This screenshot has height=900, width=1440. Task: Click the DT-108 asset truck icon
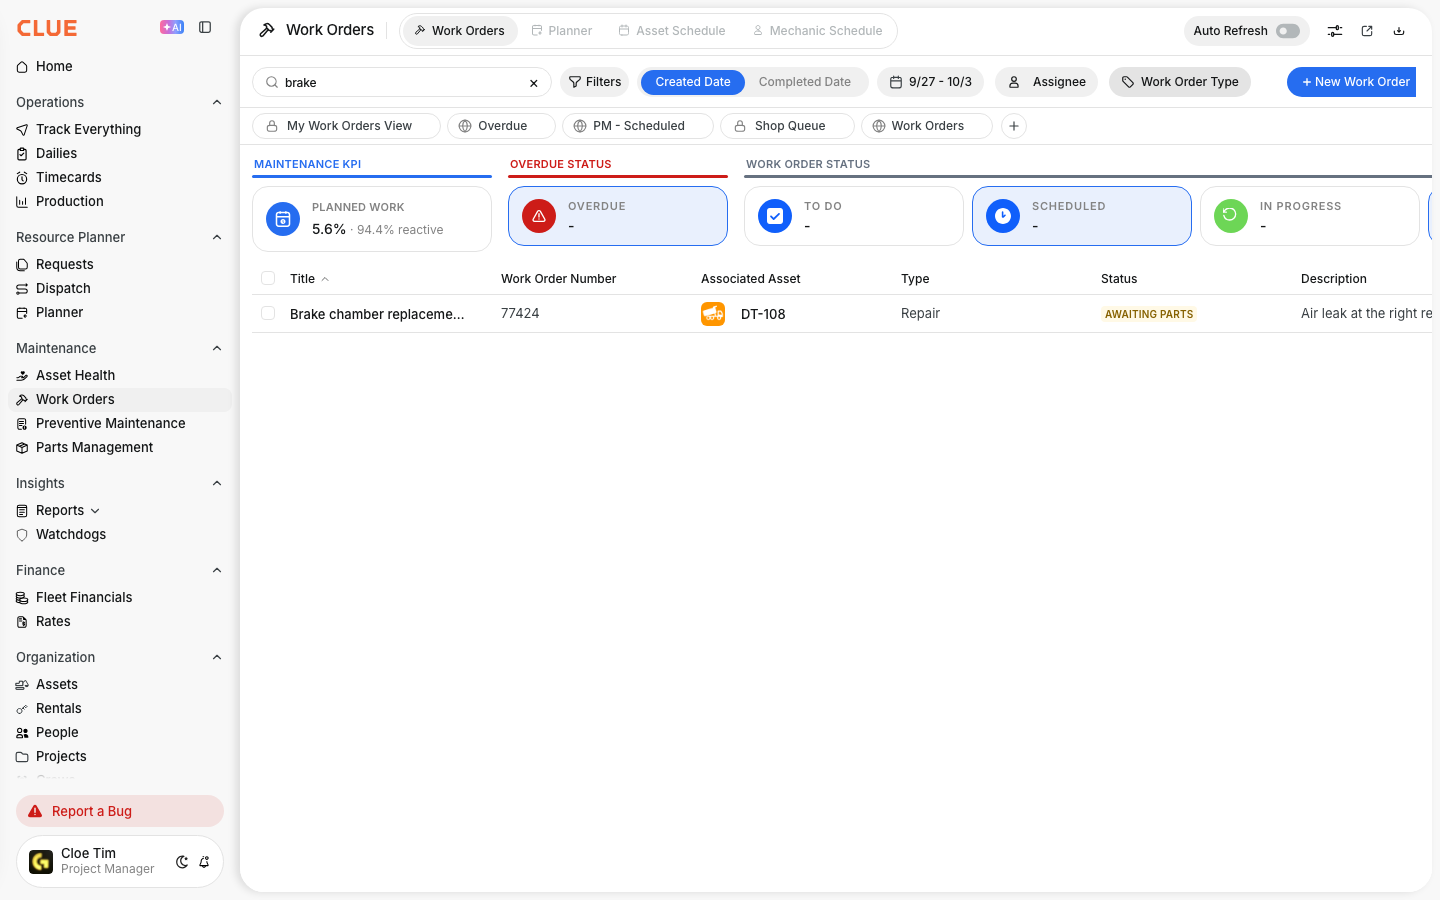pos(713,314)
